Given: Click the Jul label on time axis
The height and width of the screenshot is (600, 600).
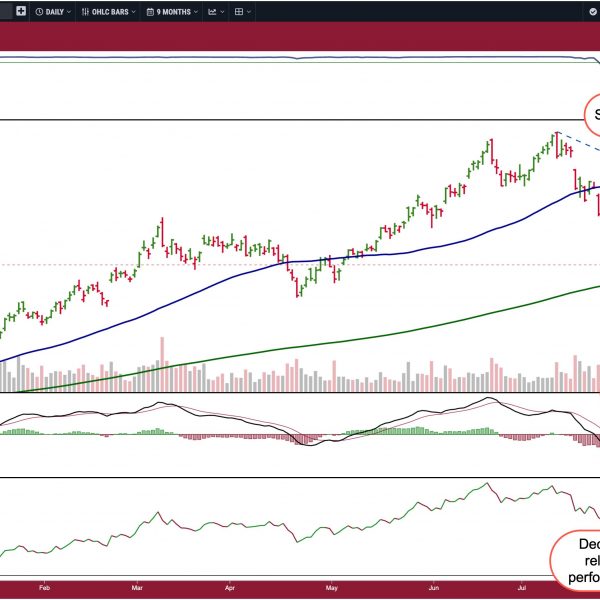Looking at the screenshot, I should click(x=522, y=587).
